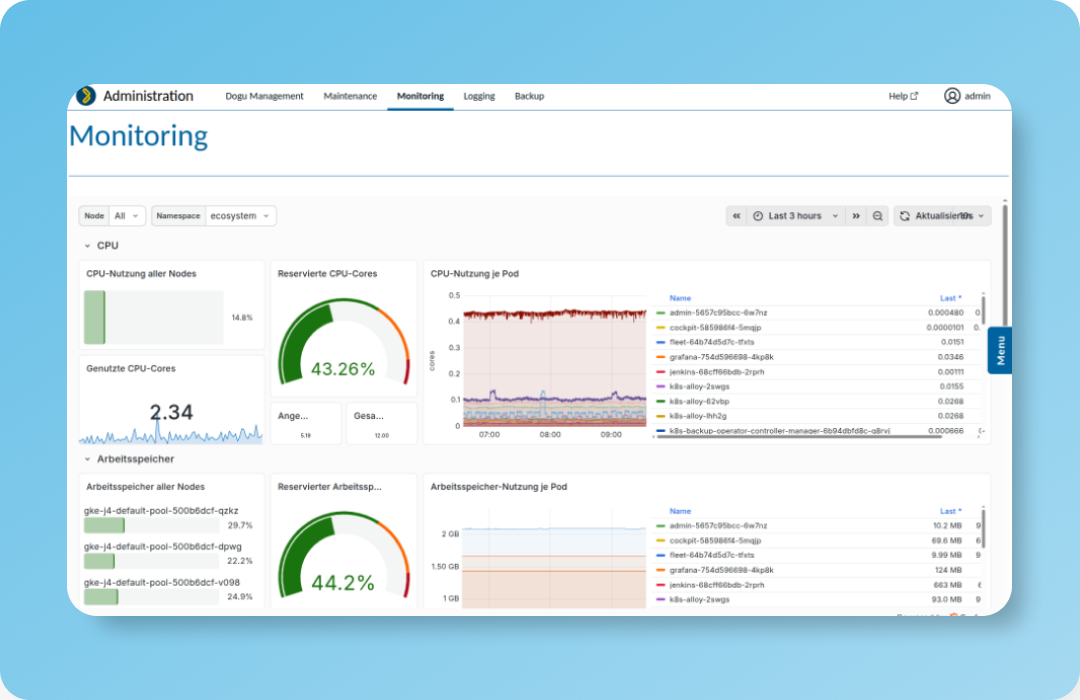Image resolution: width=1080 pixels, height=700 pixels.
Task: Switch to the Maintenance tab
Action: tap(350, 96)
